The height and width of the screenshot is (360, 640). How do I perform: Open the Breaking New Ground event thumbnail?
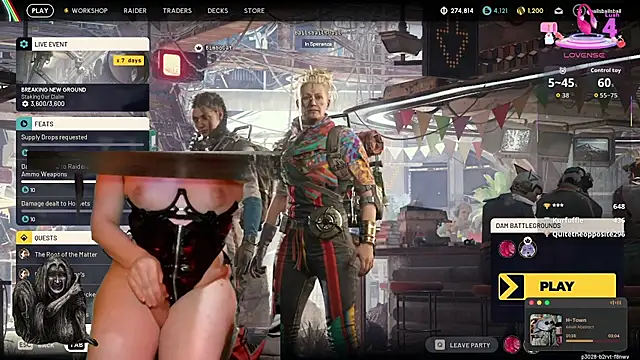click(x=83, y=67)
